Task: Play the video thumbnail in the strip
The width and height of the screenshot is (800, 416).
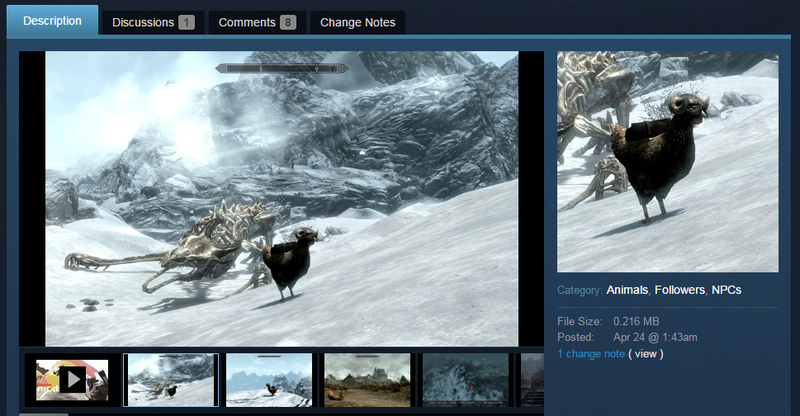Action: pos(72,380)
